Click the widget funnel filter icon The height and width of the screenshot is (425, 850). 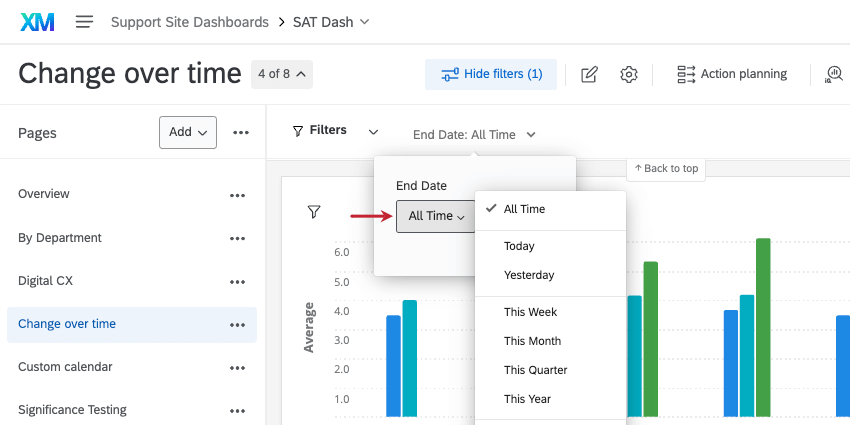314,211
